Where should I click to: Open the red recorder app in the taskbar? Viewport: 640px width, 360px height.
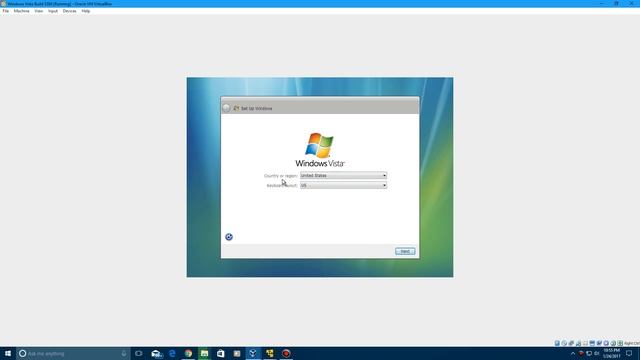pos(286,353)
